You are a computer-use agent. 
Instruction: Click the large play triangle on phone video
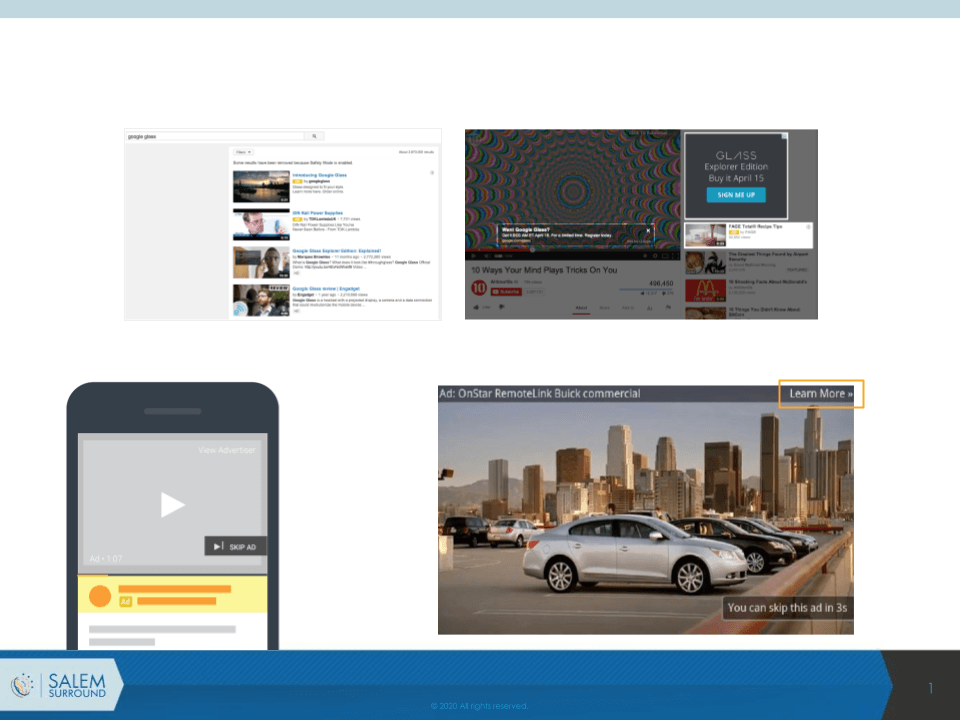(x=172, y=504)
